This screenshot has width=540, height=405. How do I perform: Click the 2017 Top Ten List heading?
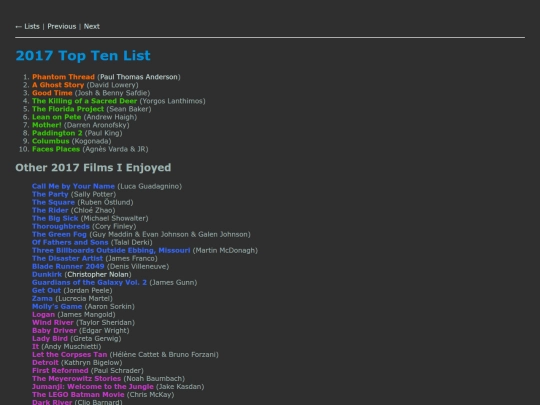click(x=83, y=56)
